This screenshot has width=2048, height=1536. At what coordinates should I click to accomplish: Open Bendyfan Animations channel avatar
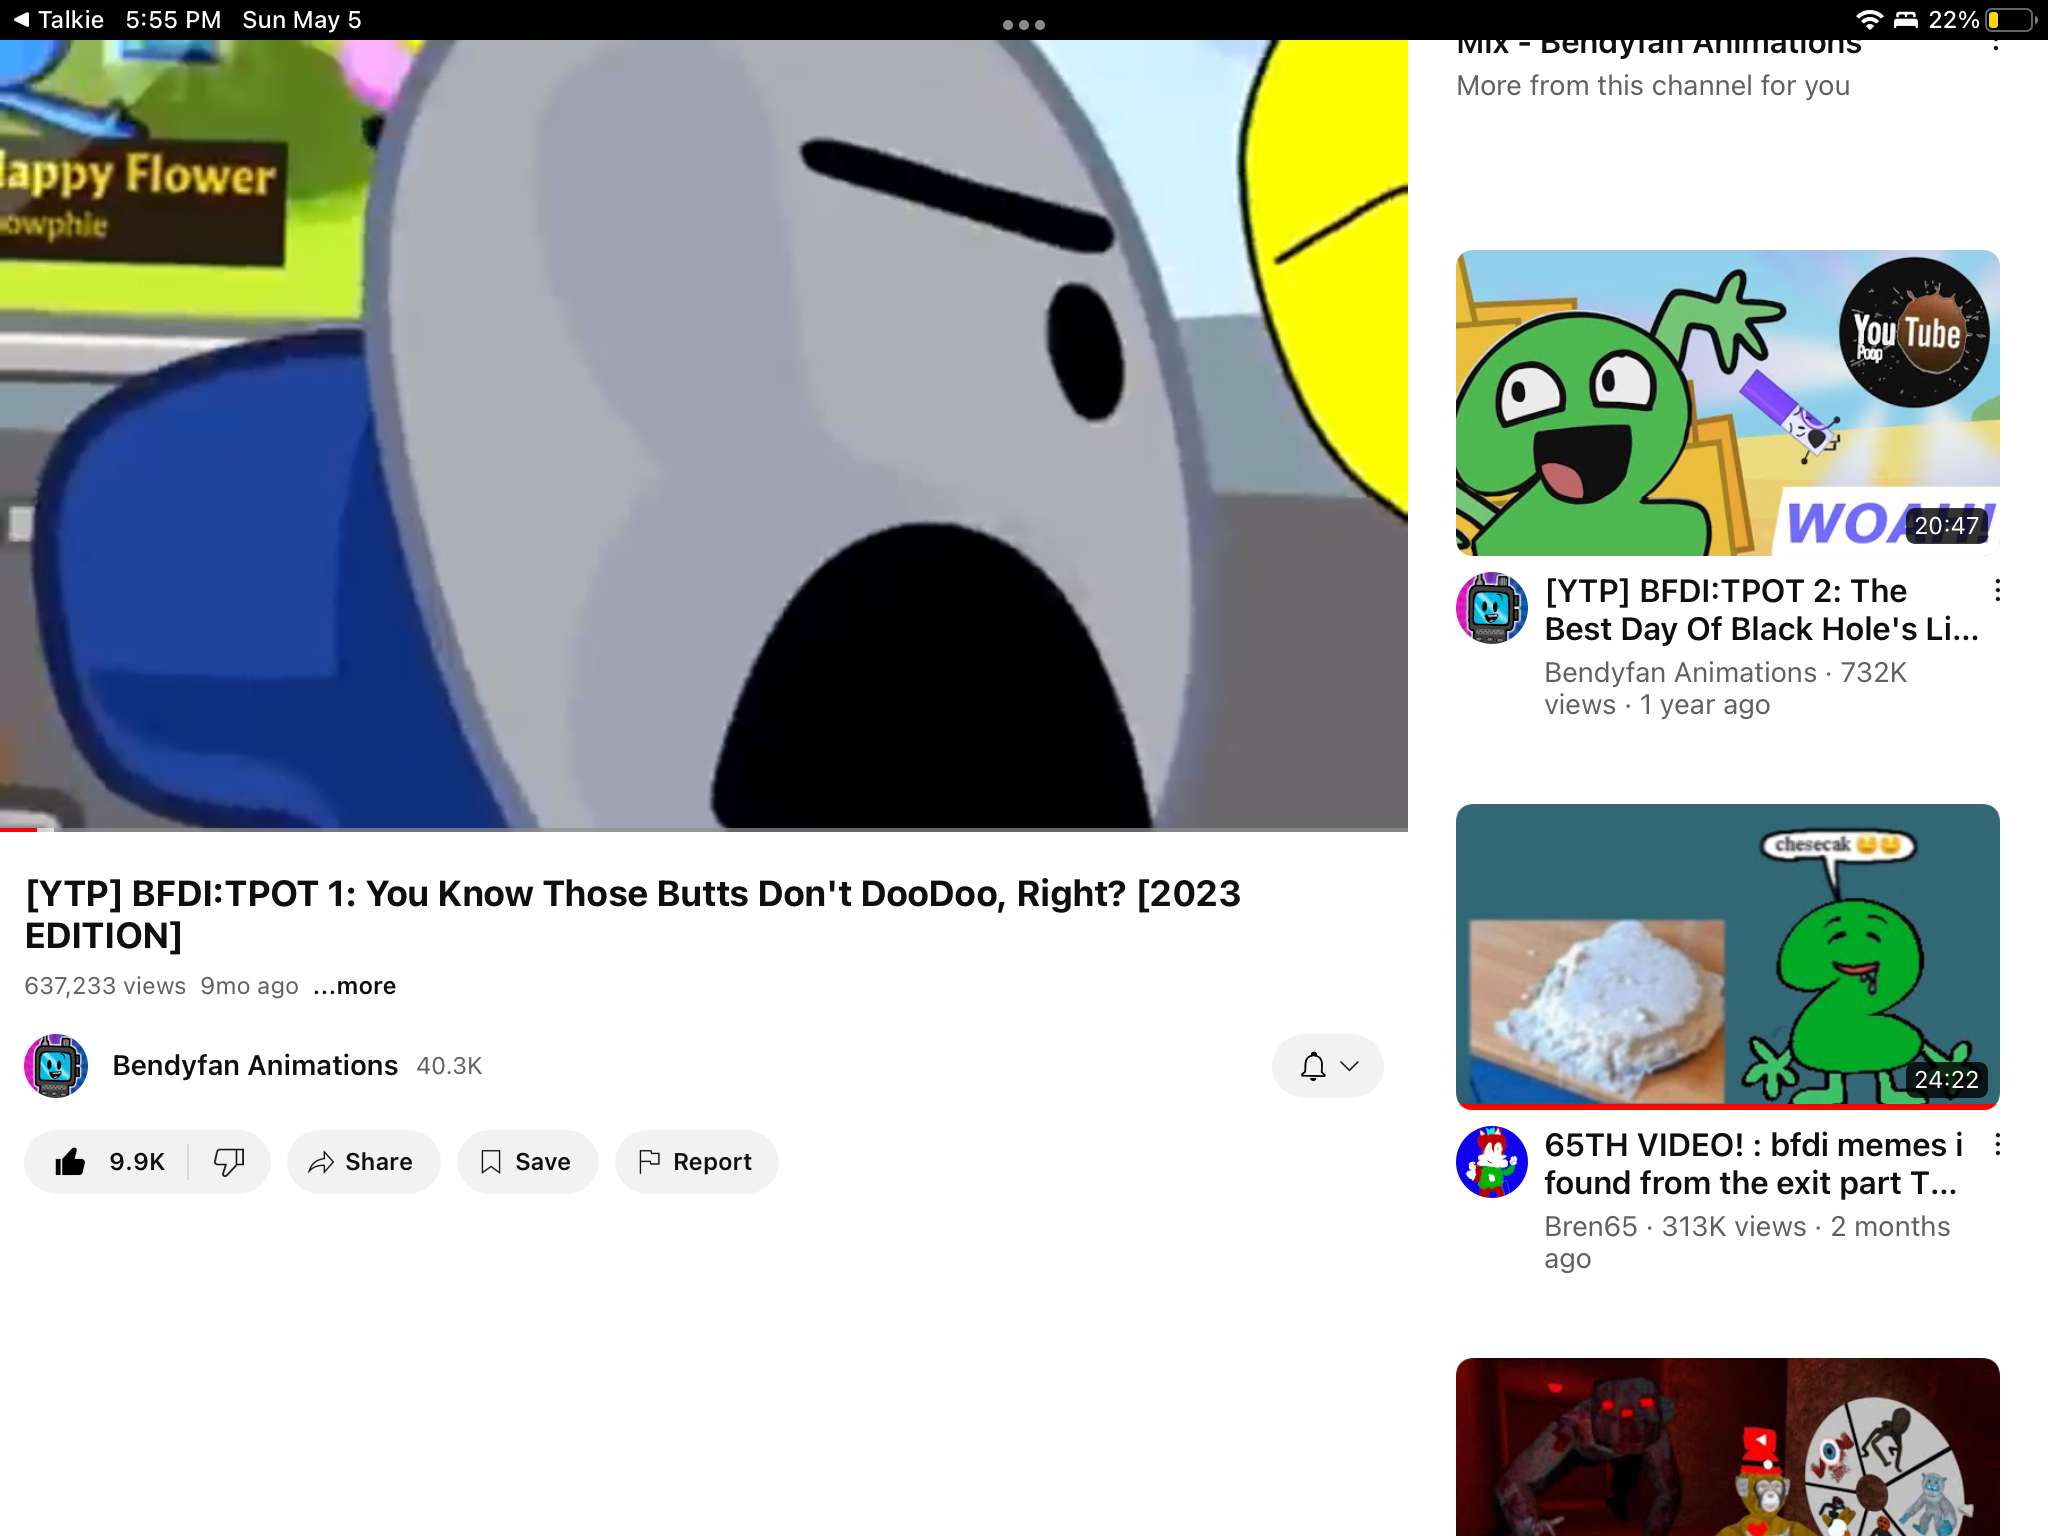tap(56, 1066)
